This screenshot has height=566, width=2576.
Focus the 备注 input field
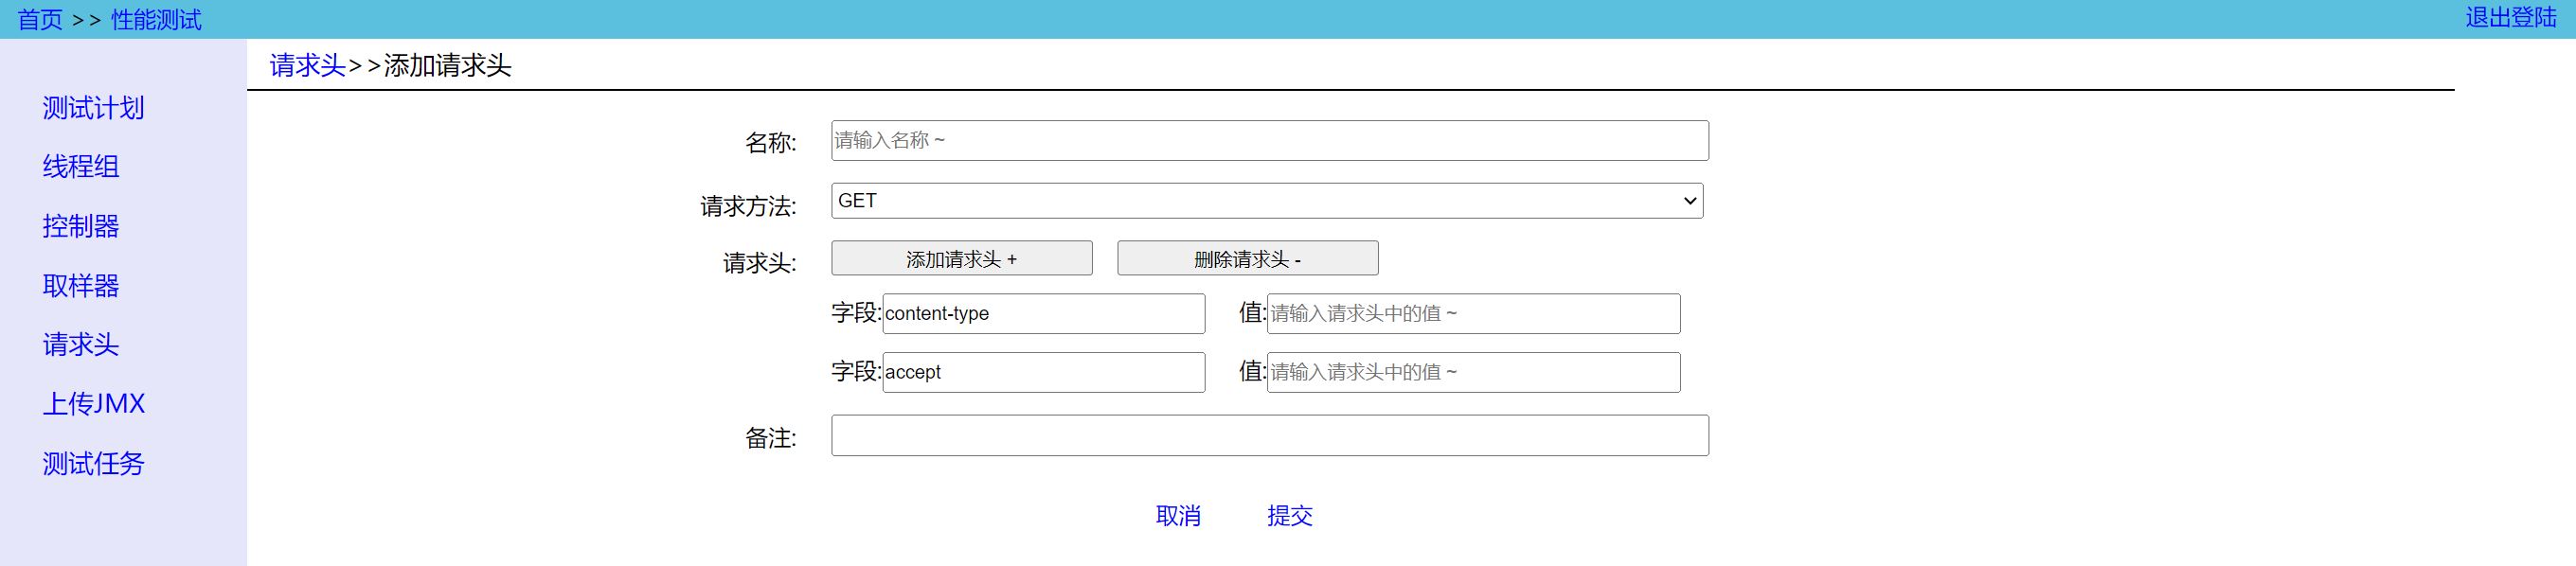point(1269,436)
